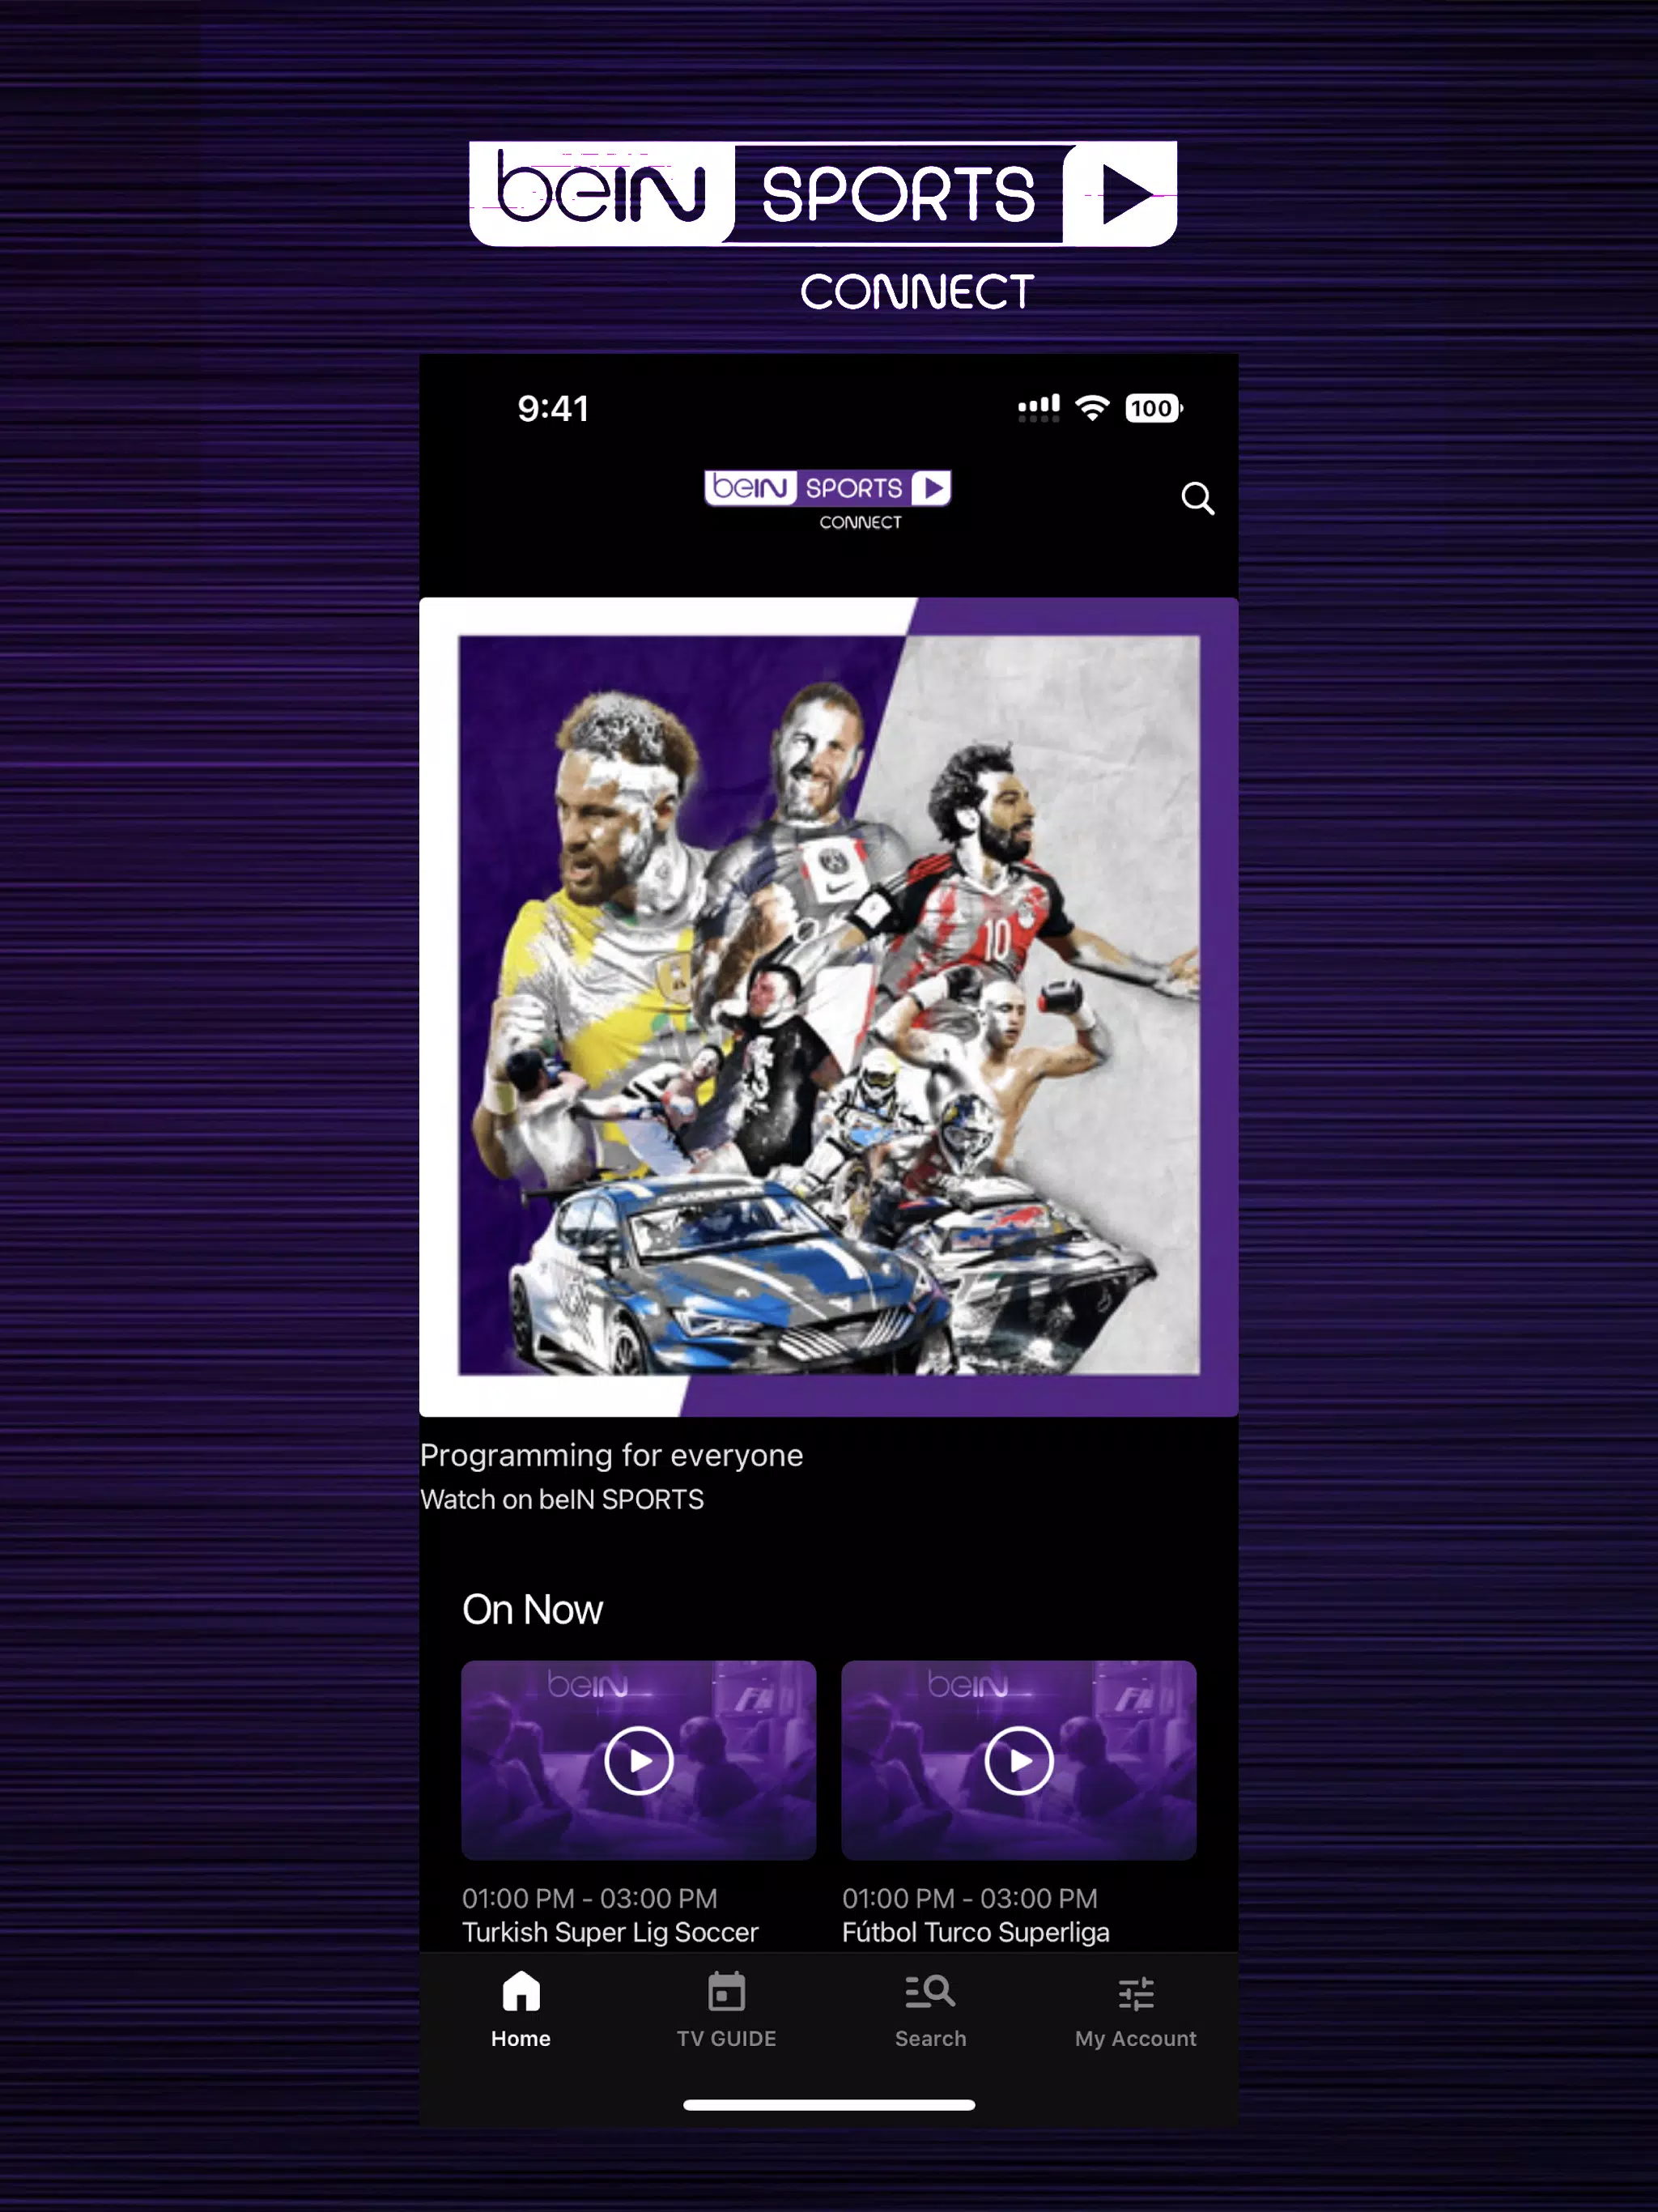1658x2212 pixels.
Task: Select the Home tab in navigation
Action: pyautogui.click(x=519, y=2012)
